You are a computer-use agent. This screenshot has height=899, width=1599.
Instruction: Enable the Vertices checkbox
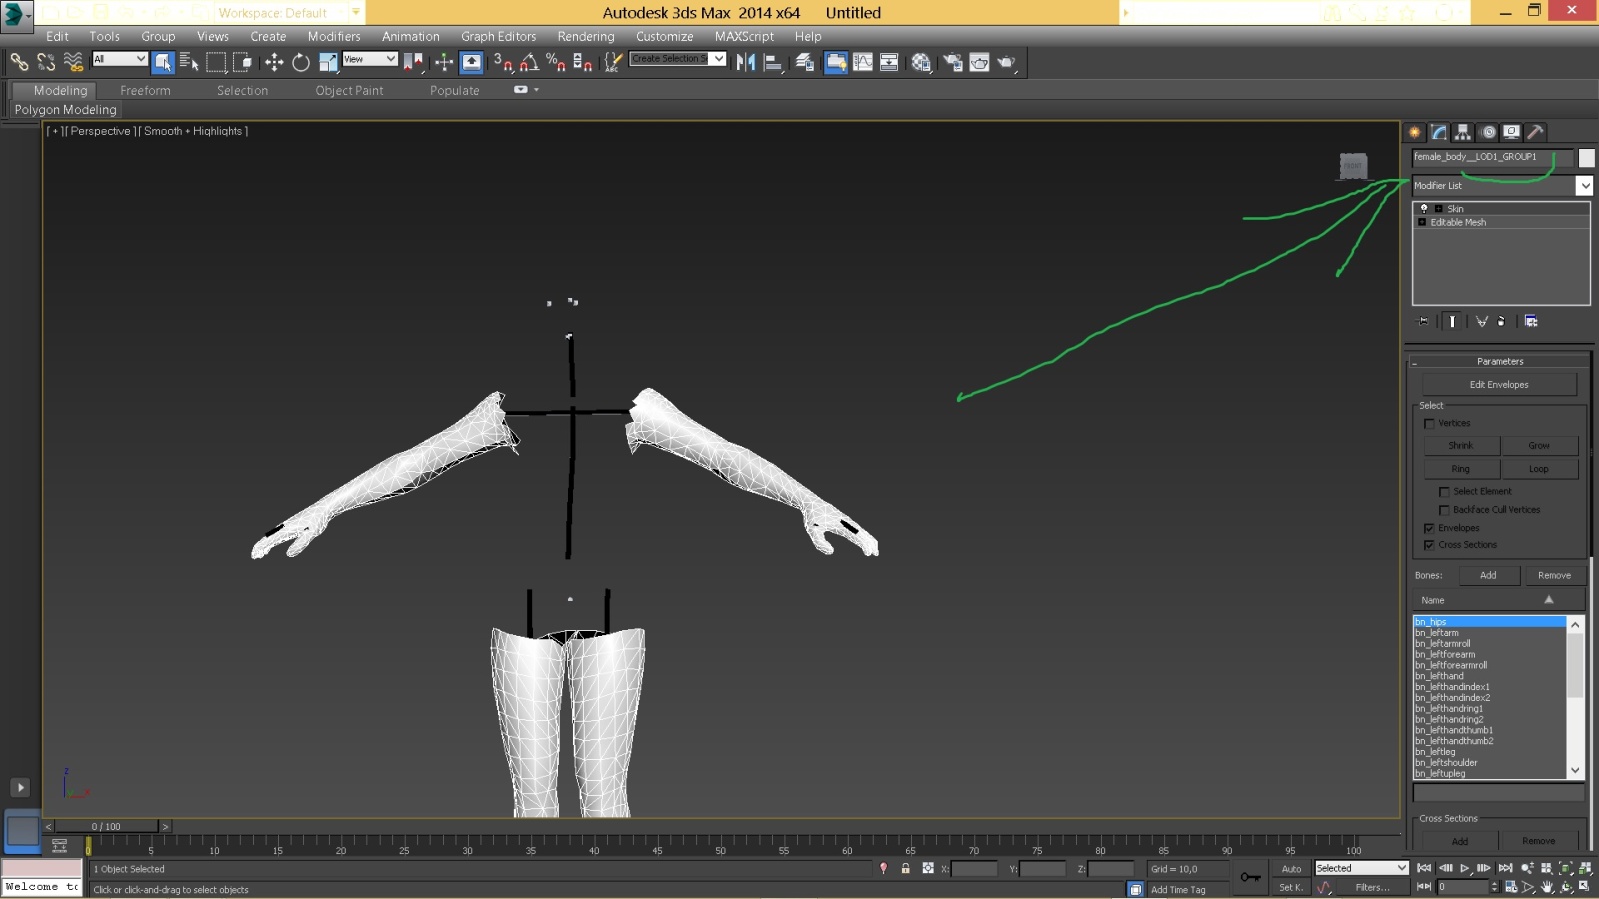[1429, 424]
